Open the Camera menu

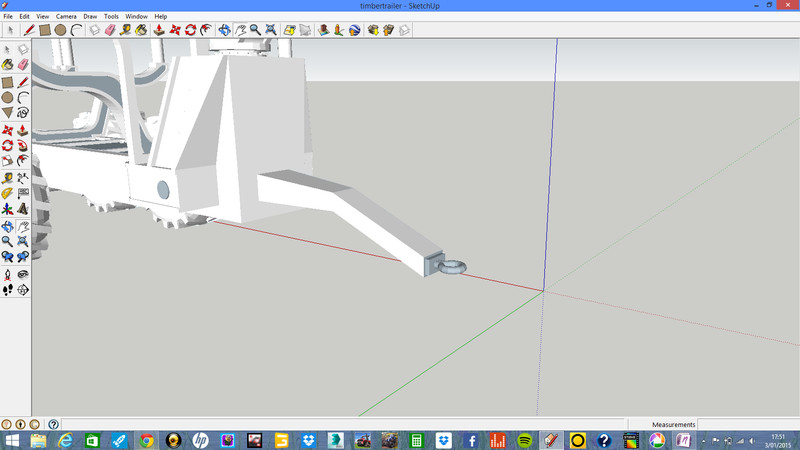[x=66, y=16]
